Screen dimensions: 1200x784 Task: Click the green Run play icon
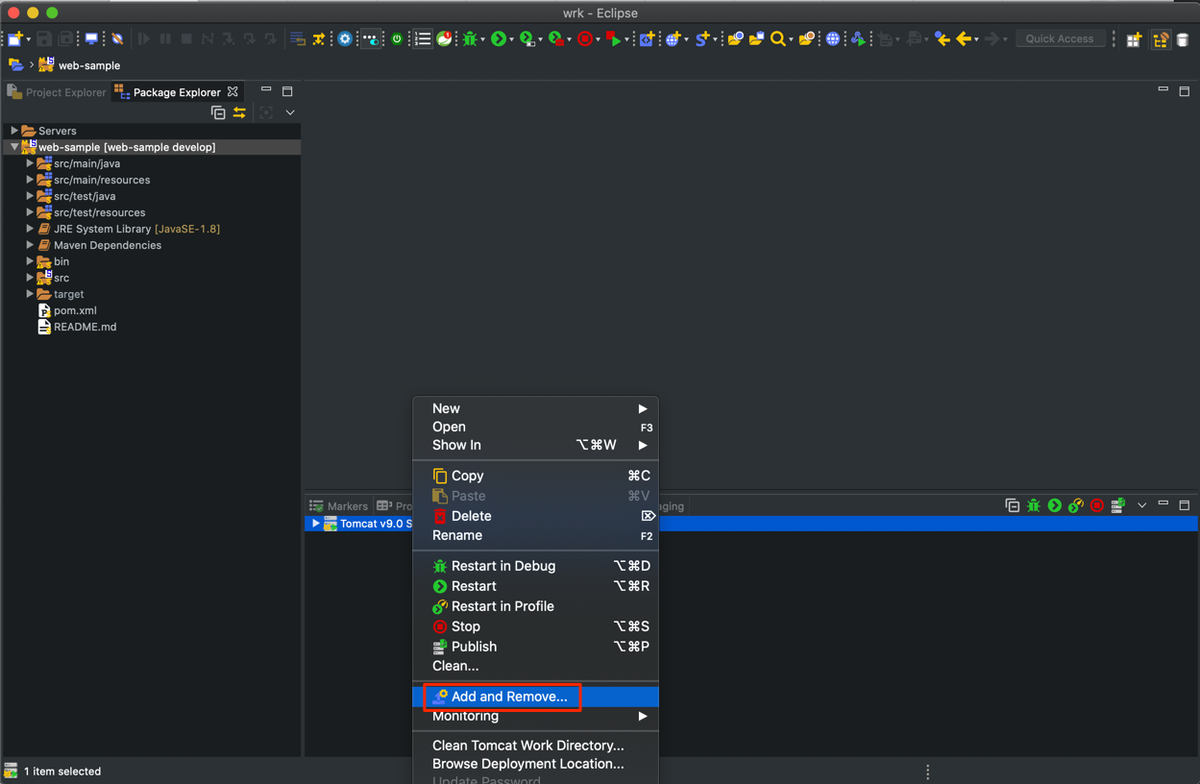click(498, 39)
